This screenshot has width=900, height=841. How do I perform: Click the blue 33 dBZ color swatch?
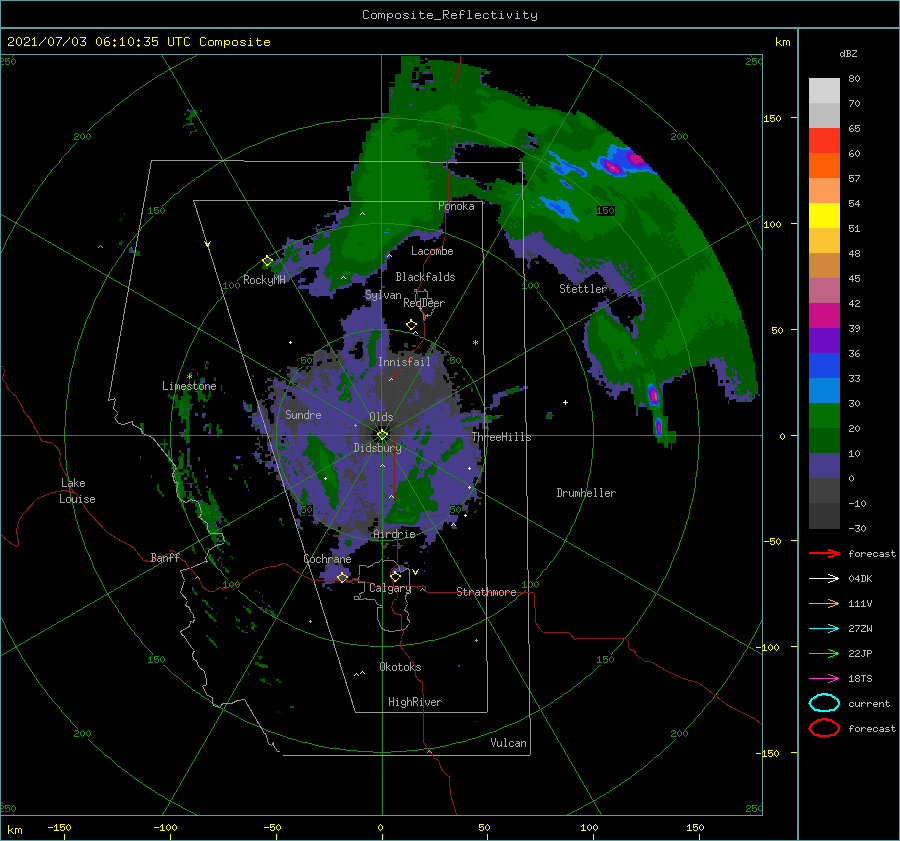[824, 366]
